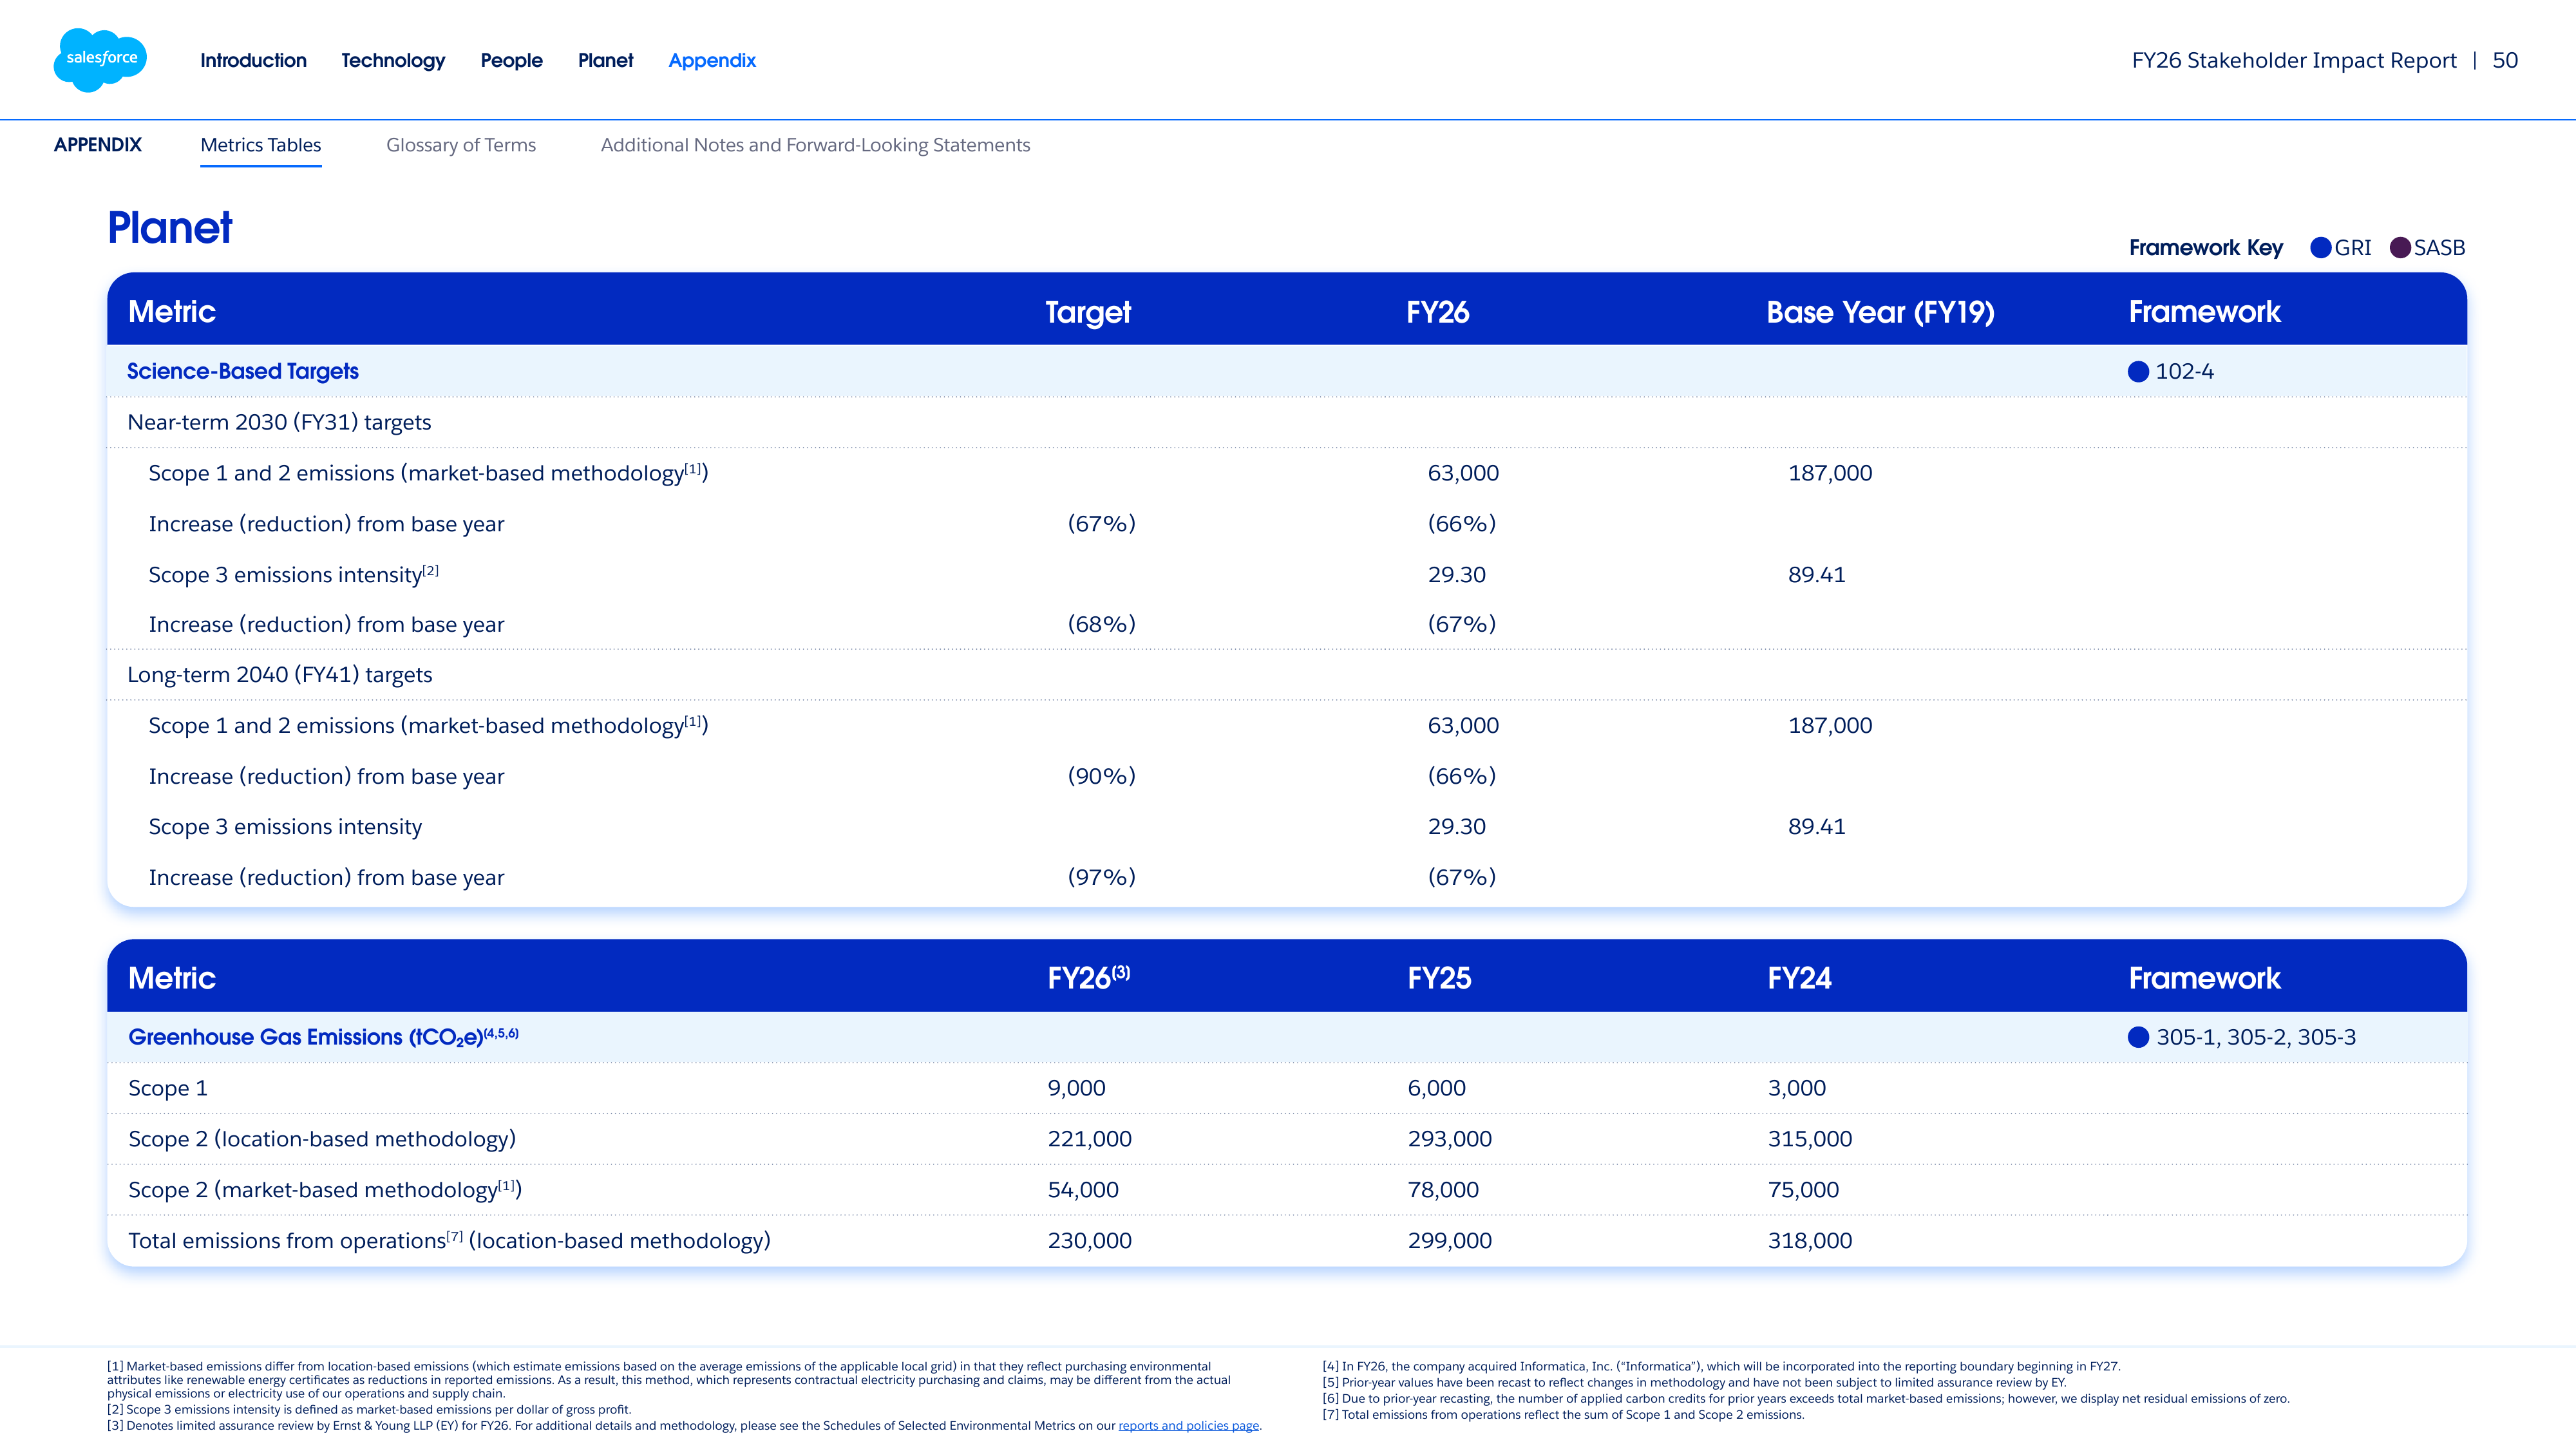
Task: Click the FY25 value 78,000
Action: coord(1443,1190)
